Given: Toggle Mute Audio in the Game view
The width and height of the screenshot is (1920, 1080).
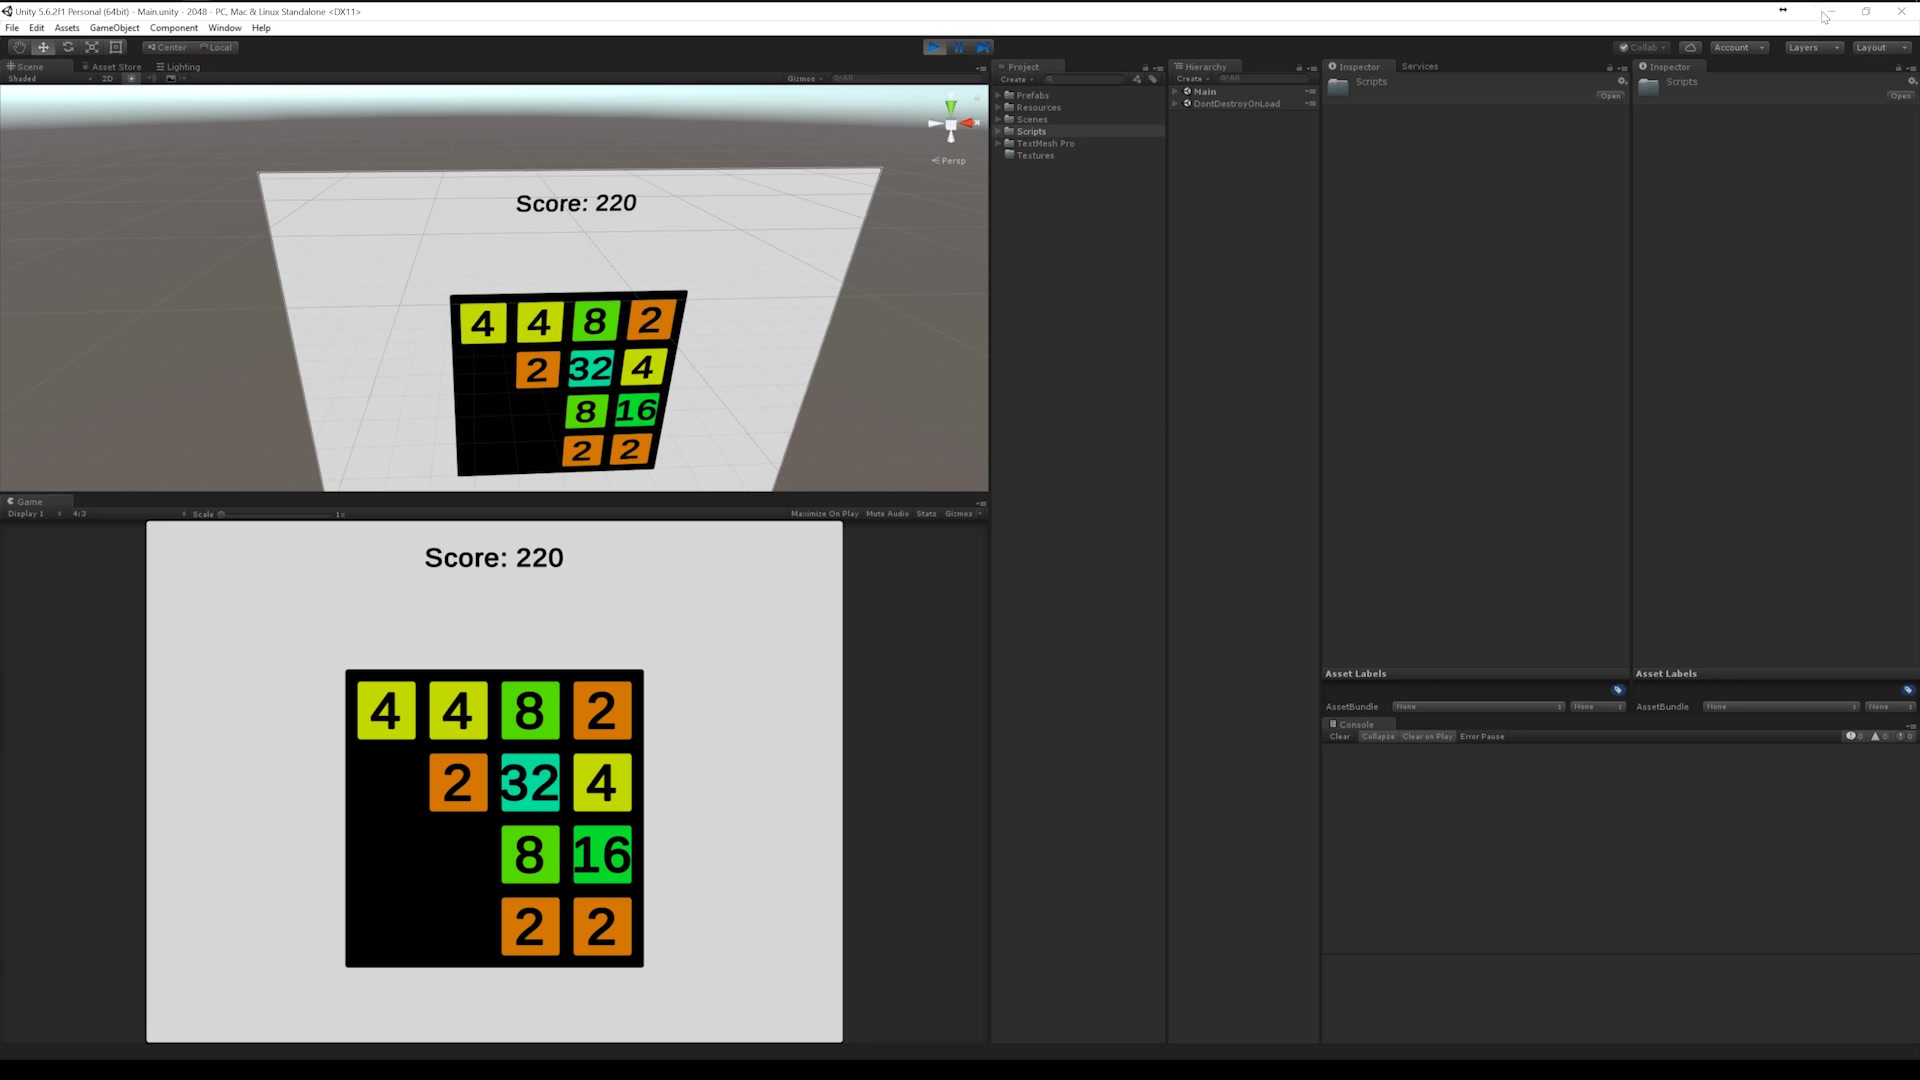Looking at the screenshot, I should click(x=886, y=513).
